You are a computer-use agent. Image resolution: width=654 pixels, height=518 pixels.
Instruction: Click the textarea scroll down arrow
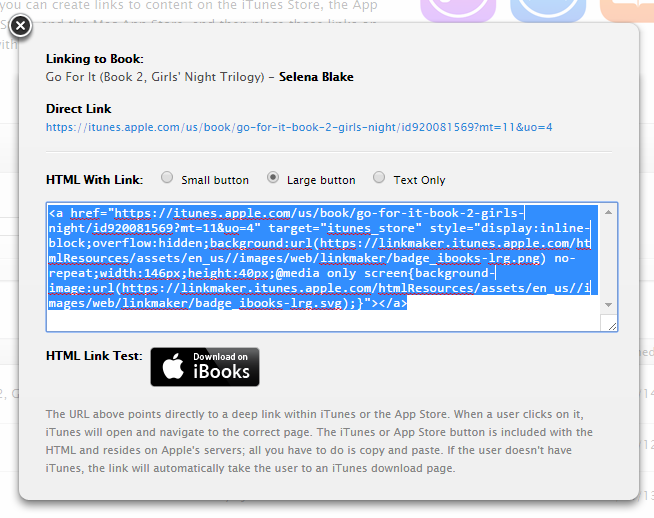pyautogui.click(x=609, y=305)
